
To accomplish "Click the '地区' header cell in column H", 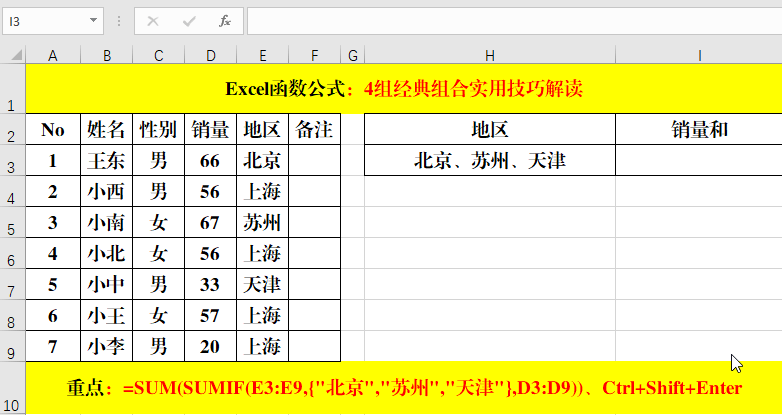I will (490, 129).
